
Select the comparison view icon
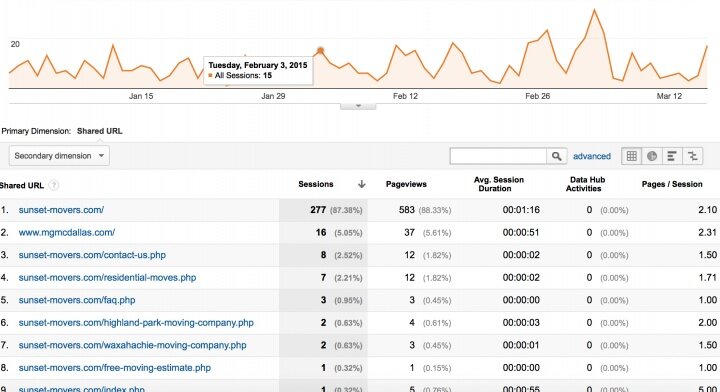coord(692,156)
